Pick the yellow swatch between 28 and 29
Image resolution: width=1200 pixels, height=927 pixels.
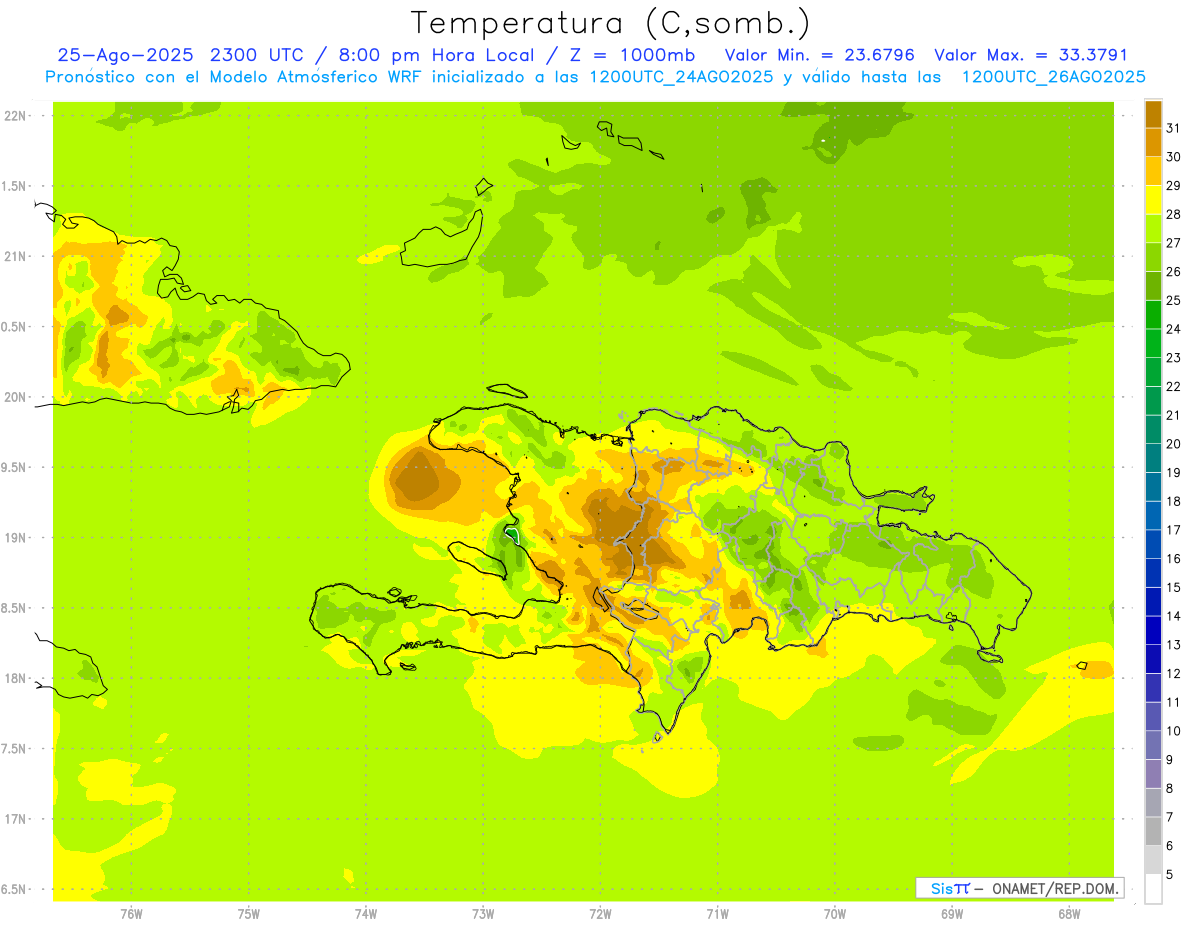point(1153,200)
